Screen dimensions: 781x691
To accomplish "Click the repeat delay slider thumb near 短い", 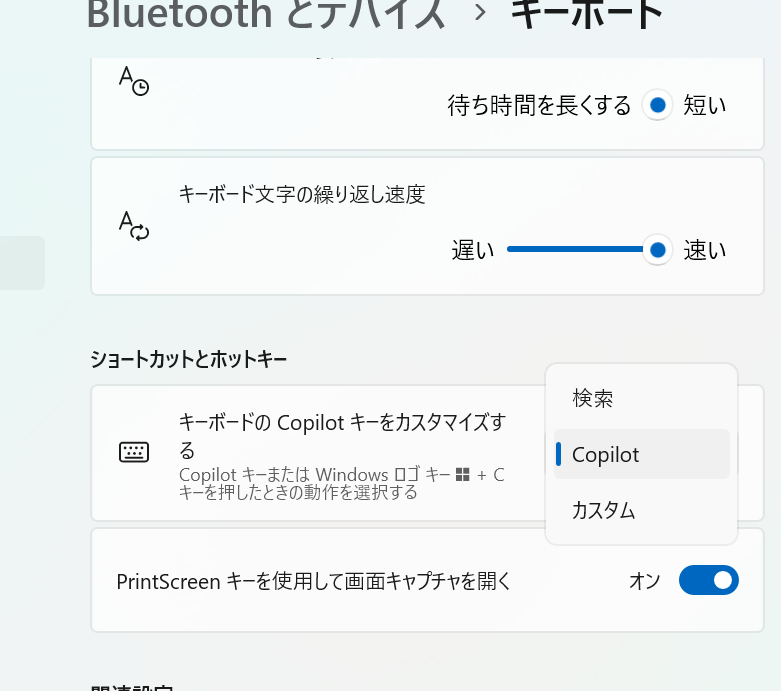I will point(657,104).
